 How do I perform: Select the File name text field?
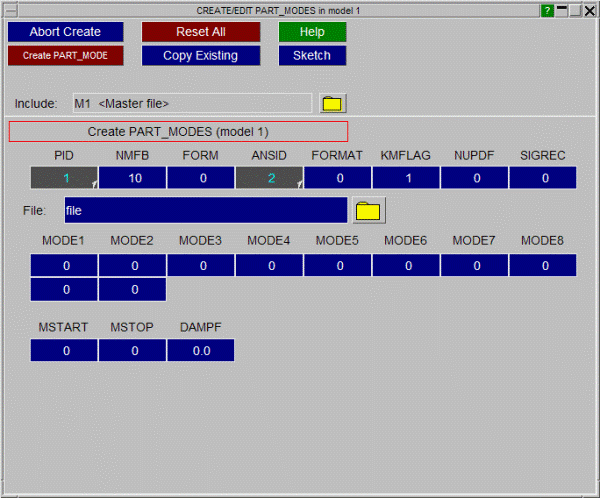click(205, 210)
